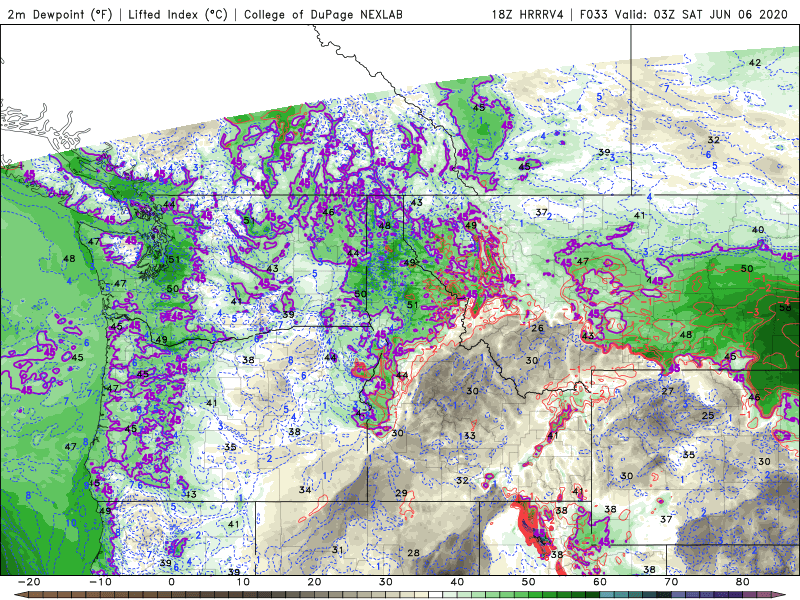
Task: Click the 28 dewpoint value on the map
Action: click(x=413, y=553)
